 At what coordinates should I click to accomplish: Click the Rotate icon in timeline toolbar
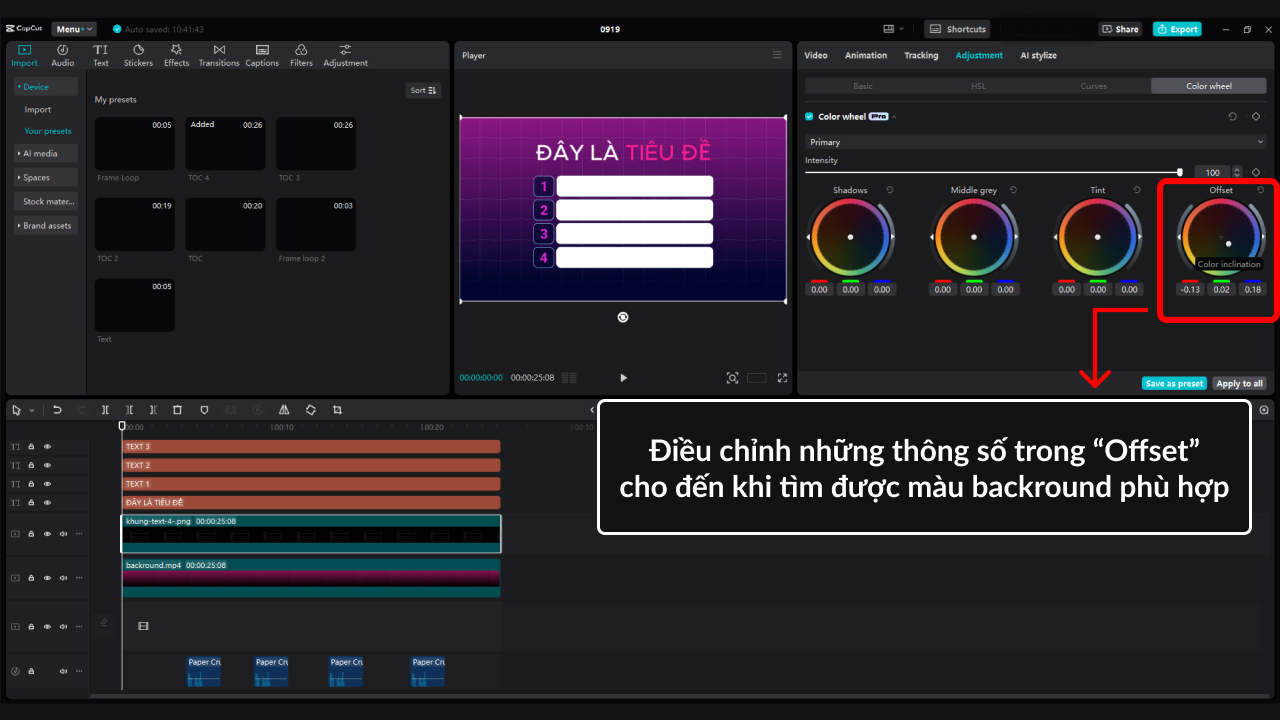point(311,410)
